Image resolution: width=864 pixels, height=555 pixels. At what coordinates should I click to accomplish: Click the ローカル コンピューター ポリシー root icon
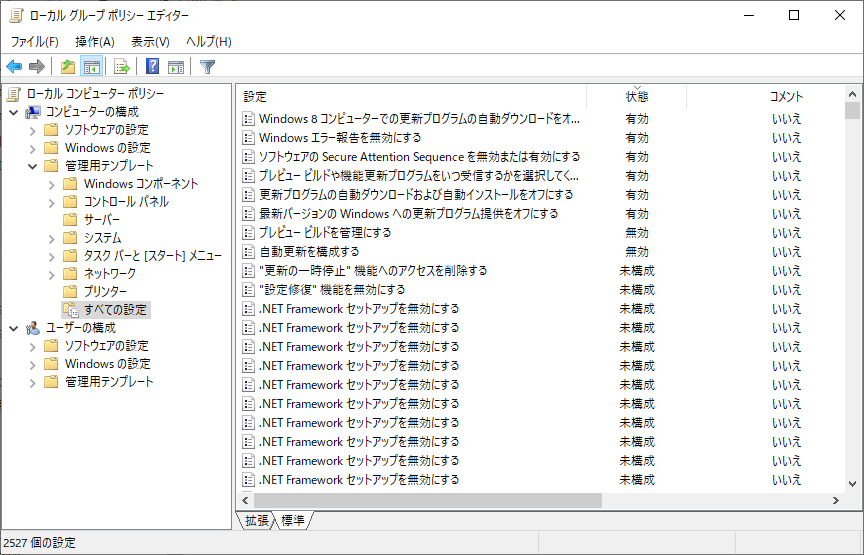point(14,94)
